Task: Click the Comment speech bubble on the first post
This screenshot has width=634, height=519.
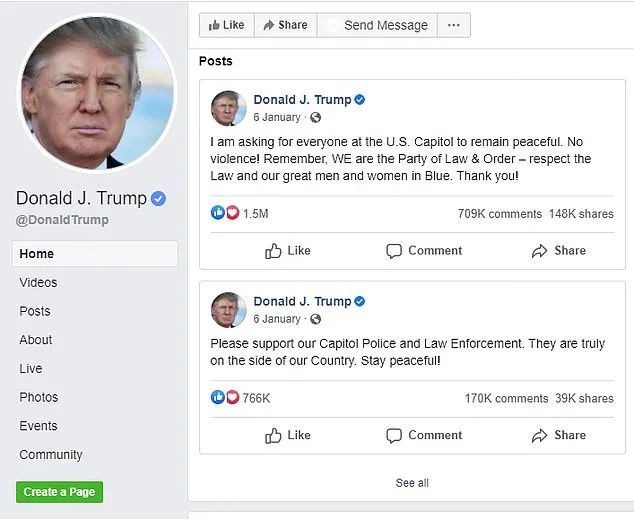Action: click(394, 251)
